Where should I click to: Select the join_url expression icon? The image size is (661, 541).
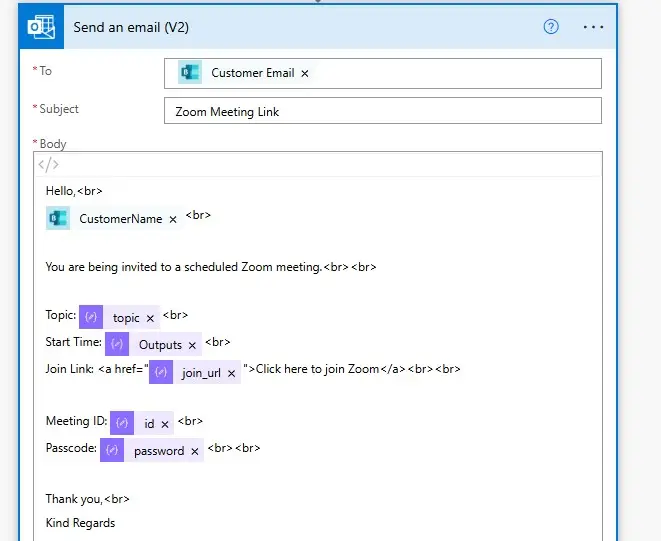tap(160, 372)
